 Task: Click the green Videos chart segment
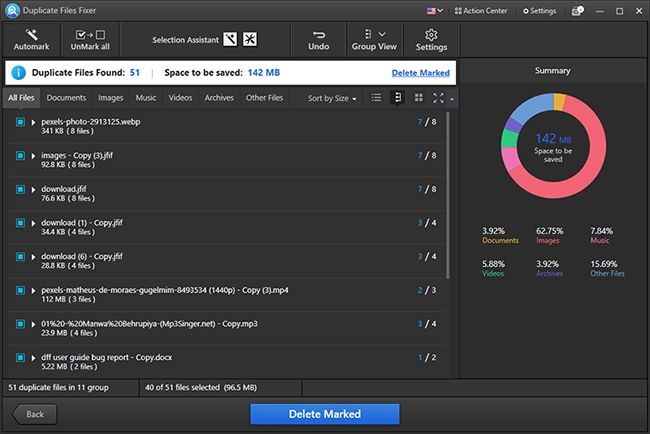[x=509, y=139]
